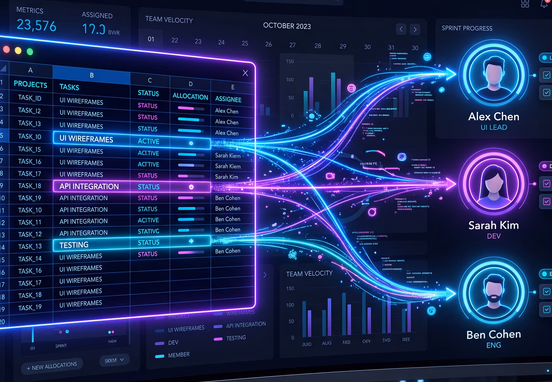The width and height of the screenshot is (552, 382).
Task: Tick the lower checkbox beside Ben Cohen
Action: (546, 309)
